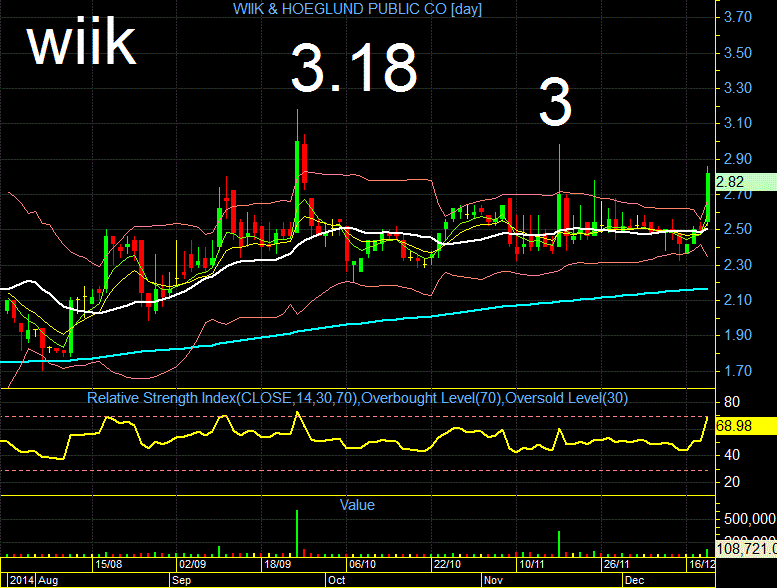Select the Sep month label on timeline

point(181,580)
